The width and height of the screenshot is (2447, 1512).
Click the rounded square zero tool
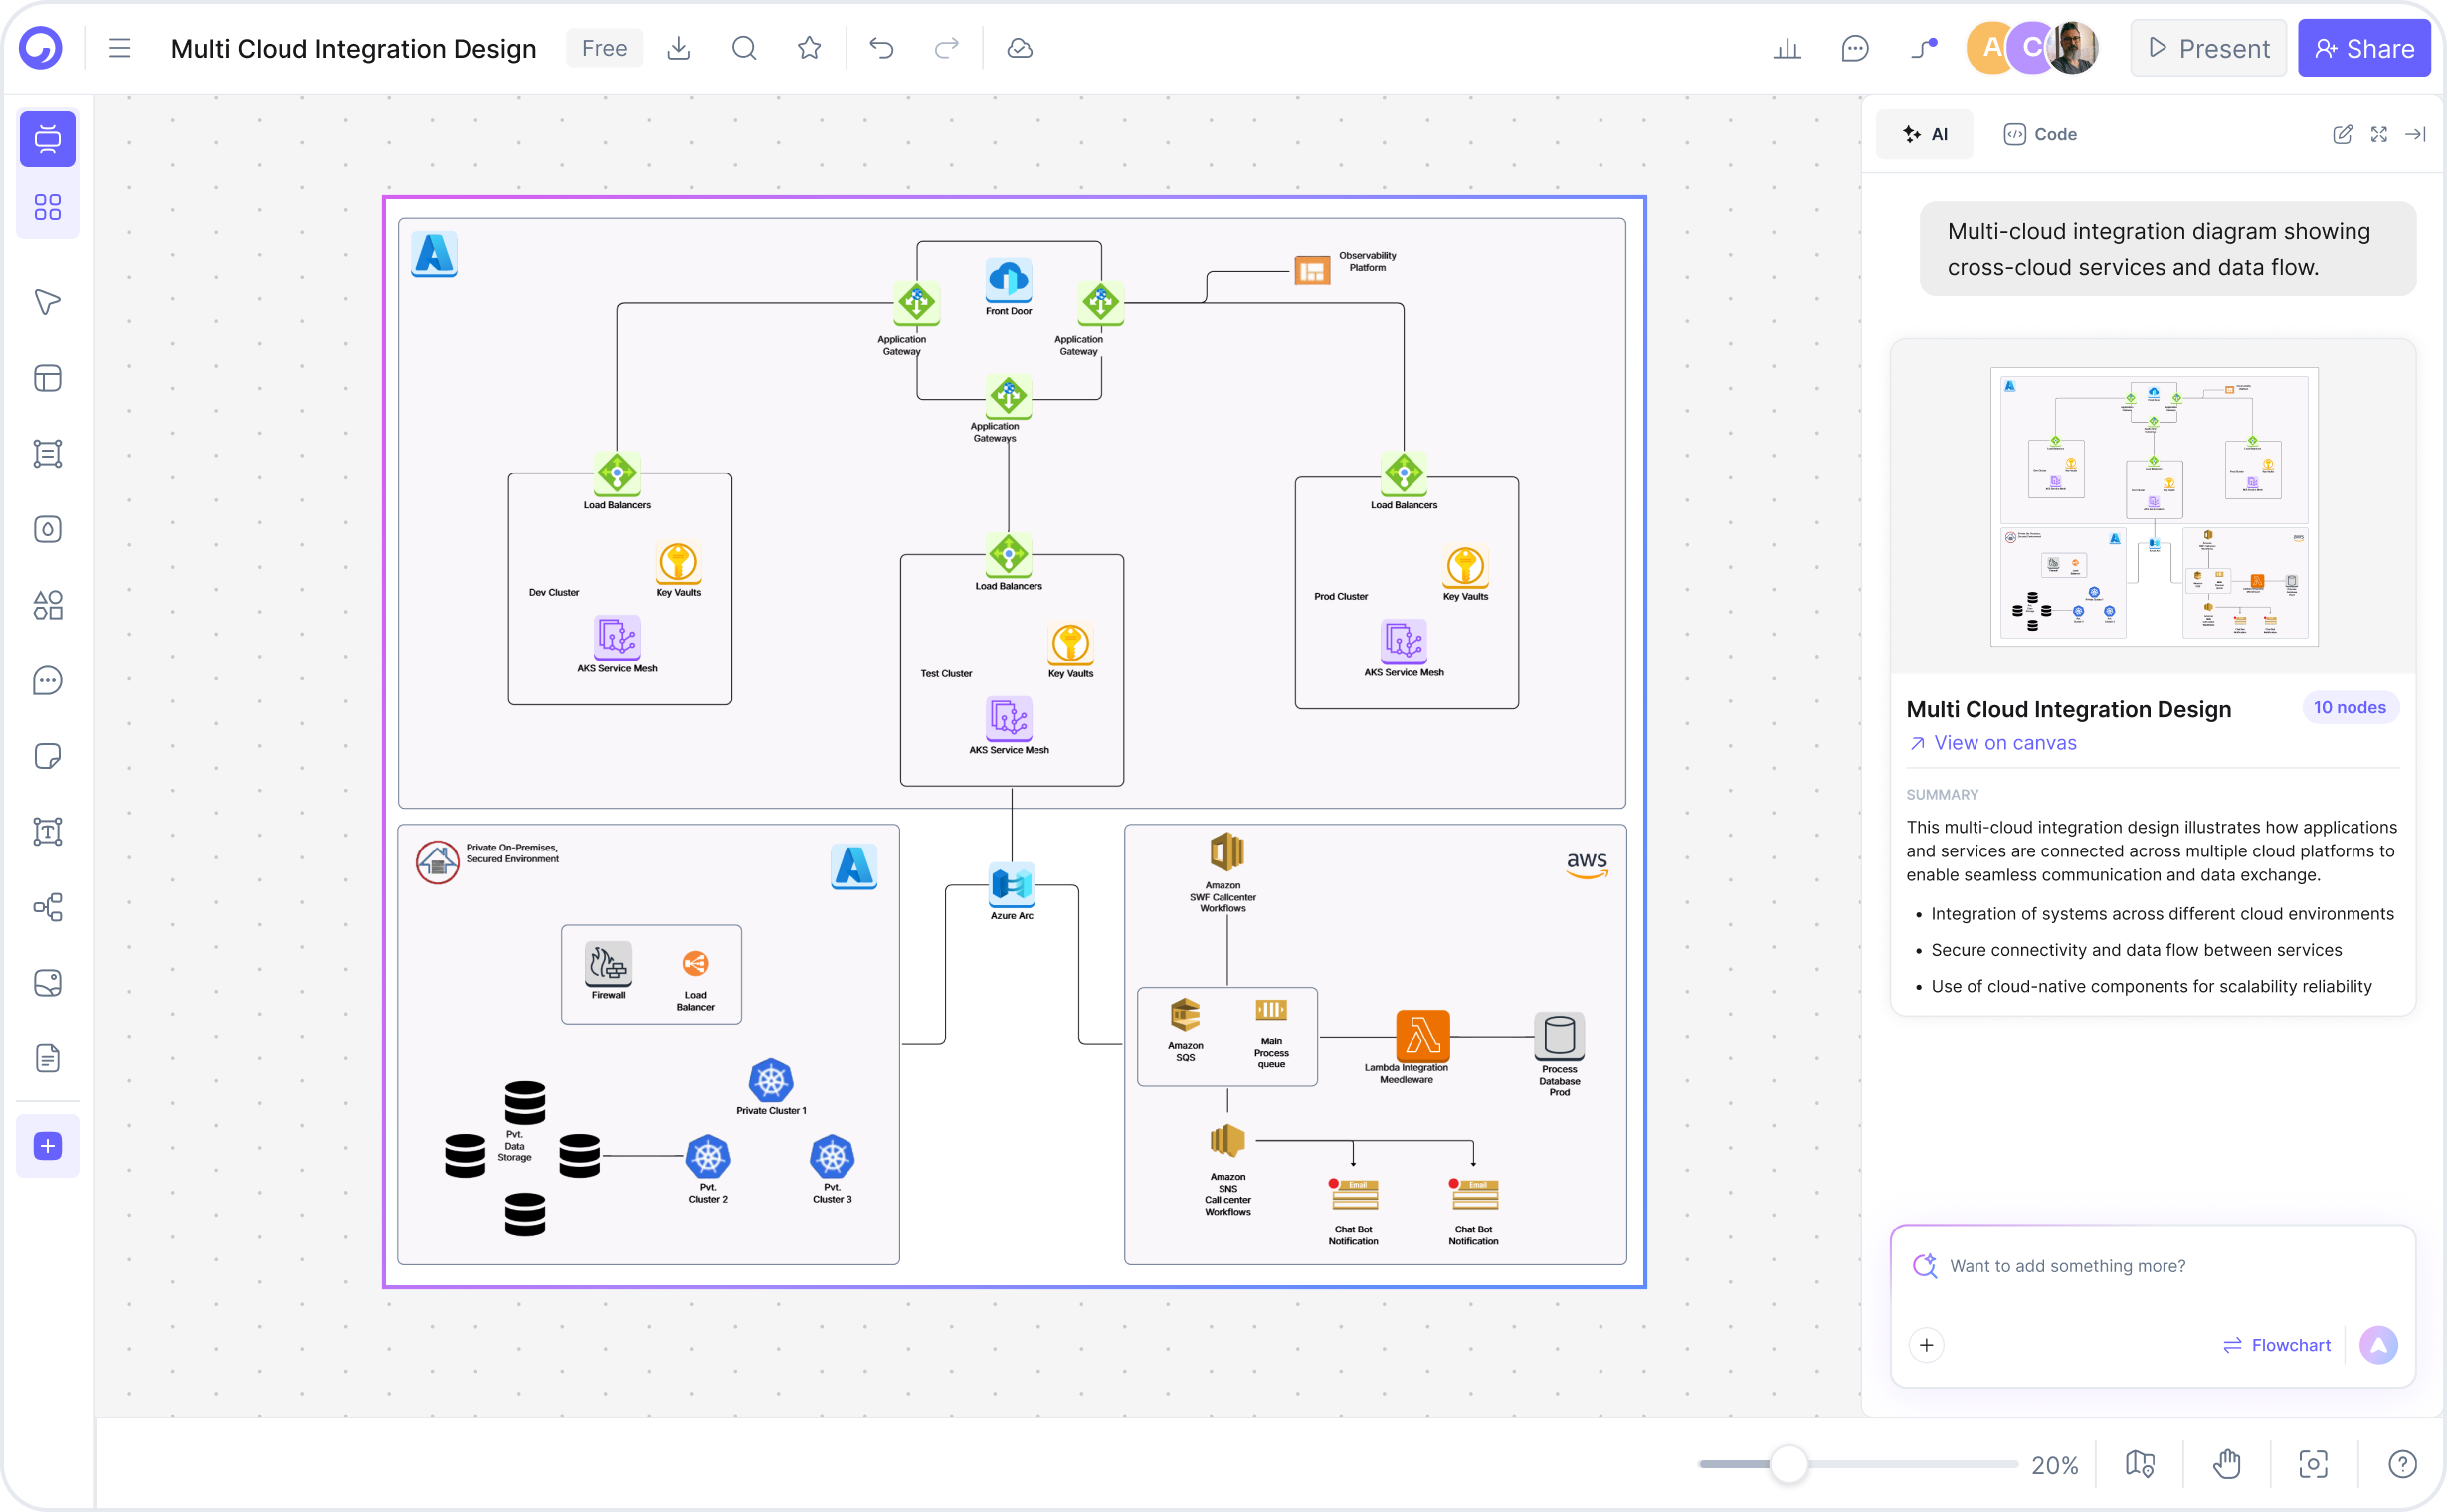[x=48, y=529]
